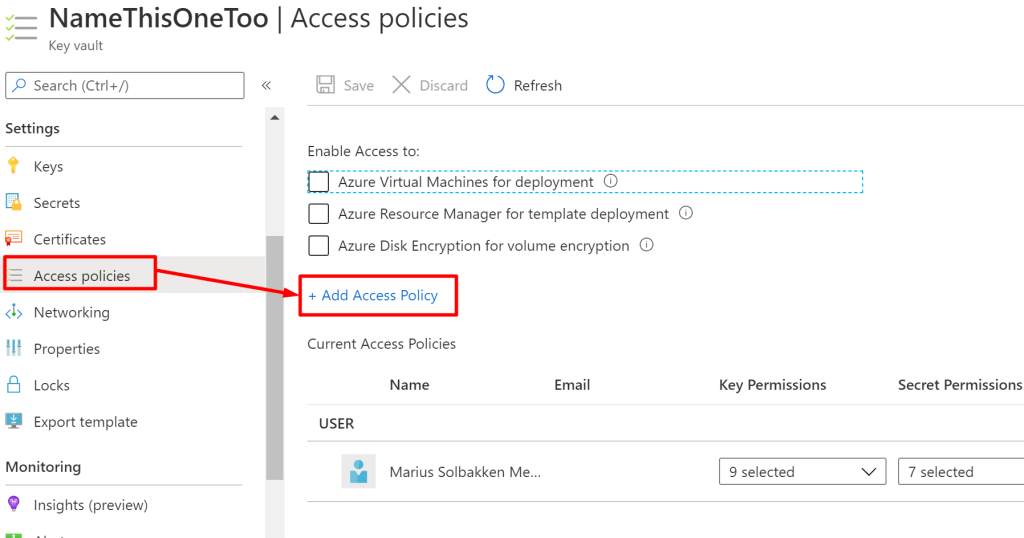Collapse the sidebar with double-chevron button
The image size is (1024, 538).
(266, 86)
